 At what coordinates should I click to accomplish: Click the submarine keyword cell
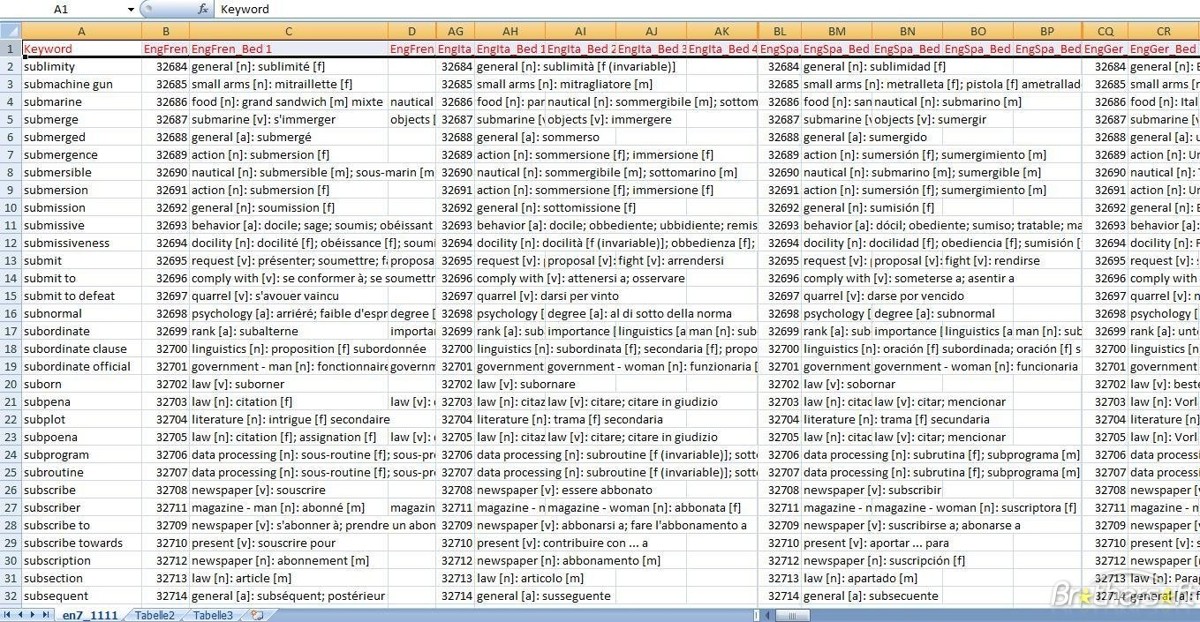coord(81,102)
